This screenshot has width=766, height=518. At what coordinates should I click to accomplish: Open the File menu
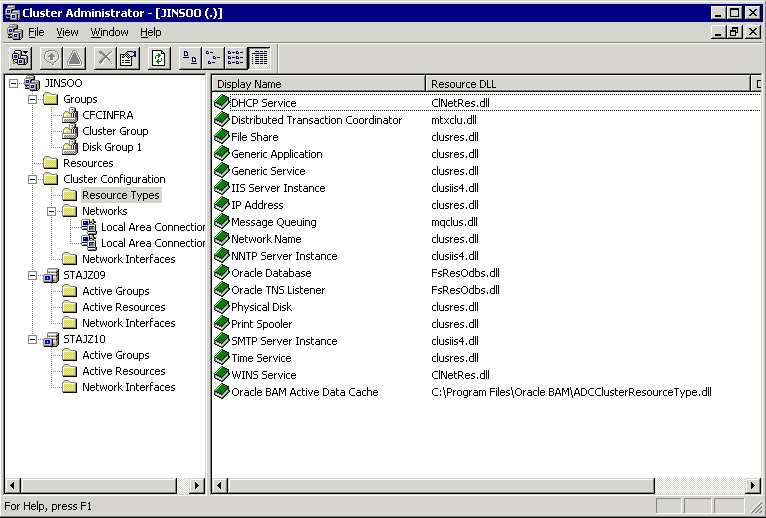(x=36, y=32)
